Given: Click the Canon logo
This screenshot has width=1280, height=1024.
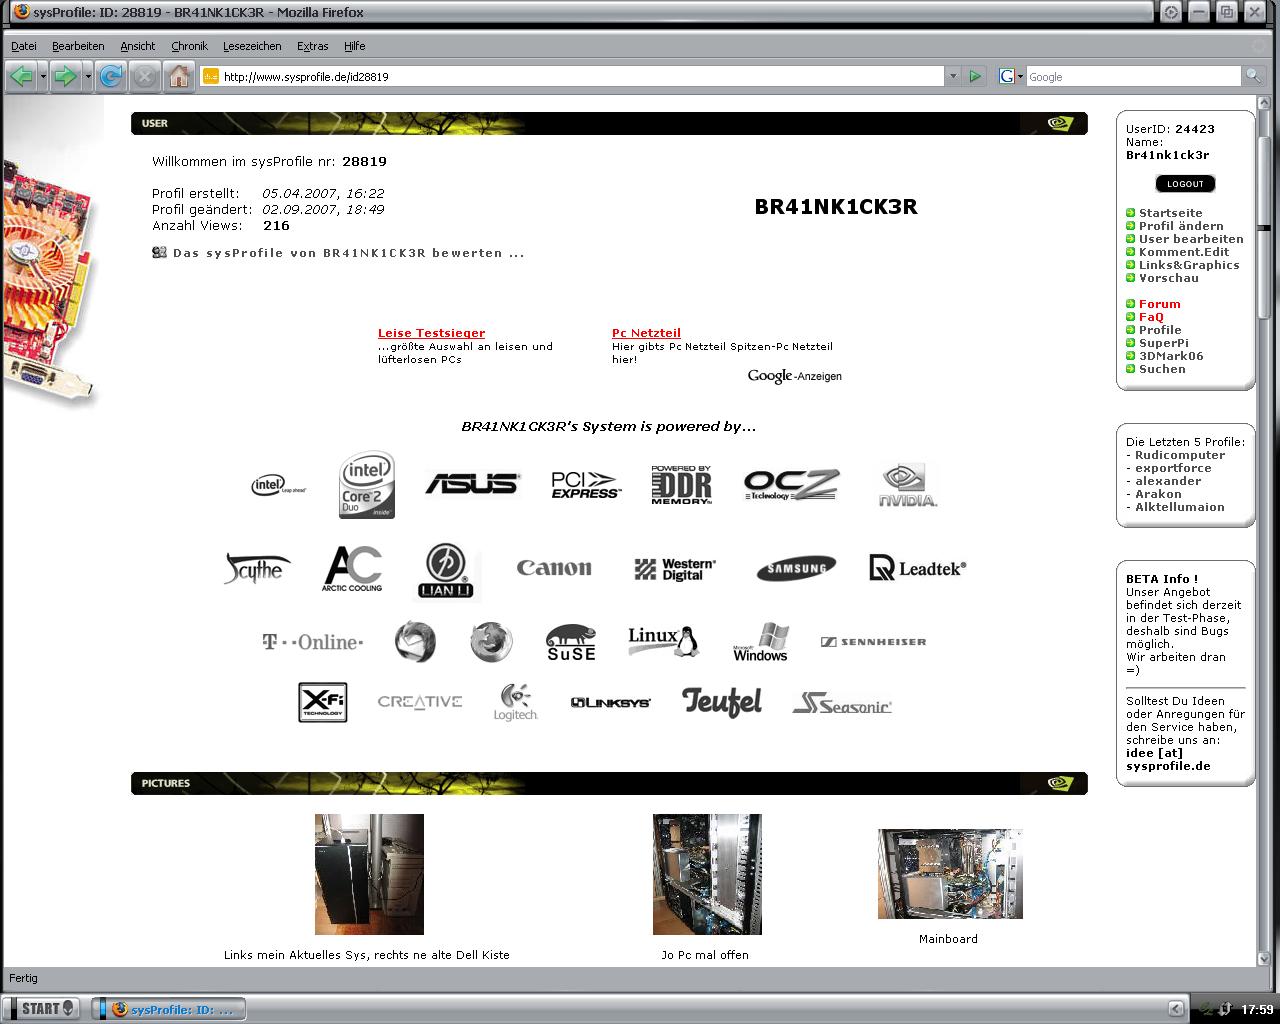Looking at the screenshot, I should [554, 568].
